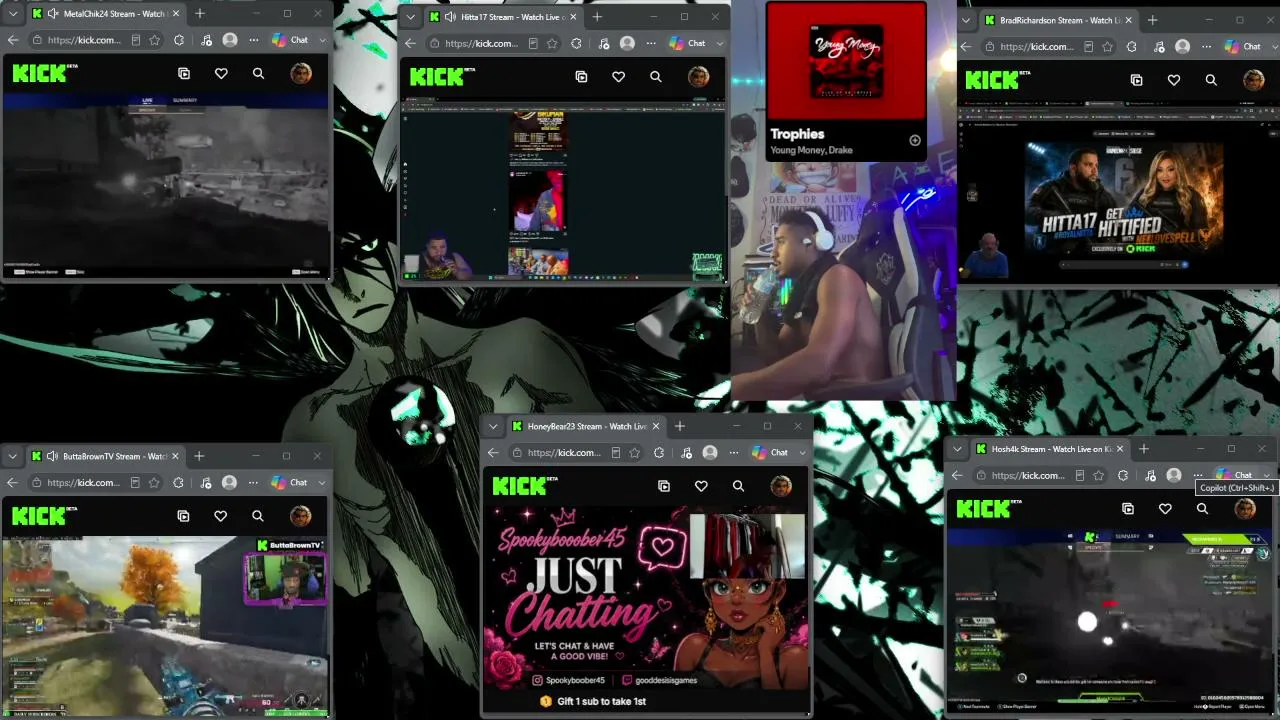Expand chevron beside Chat in MetalChik24 window

coord(322,40)
